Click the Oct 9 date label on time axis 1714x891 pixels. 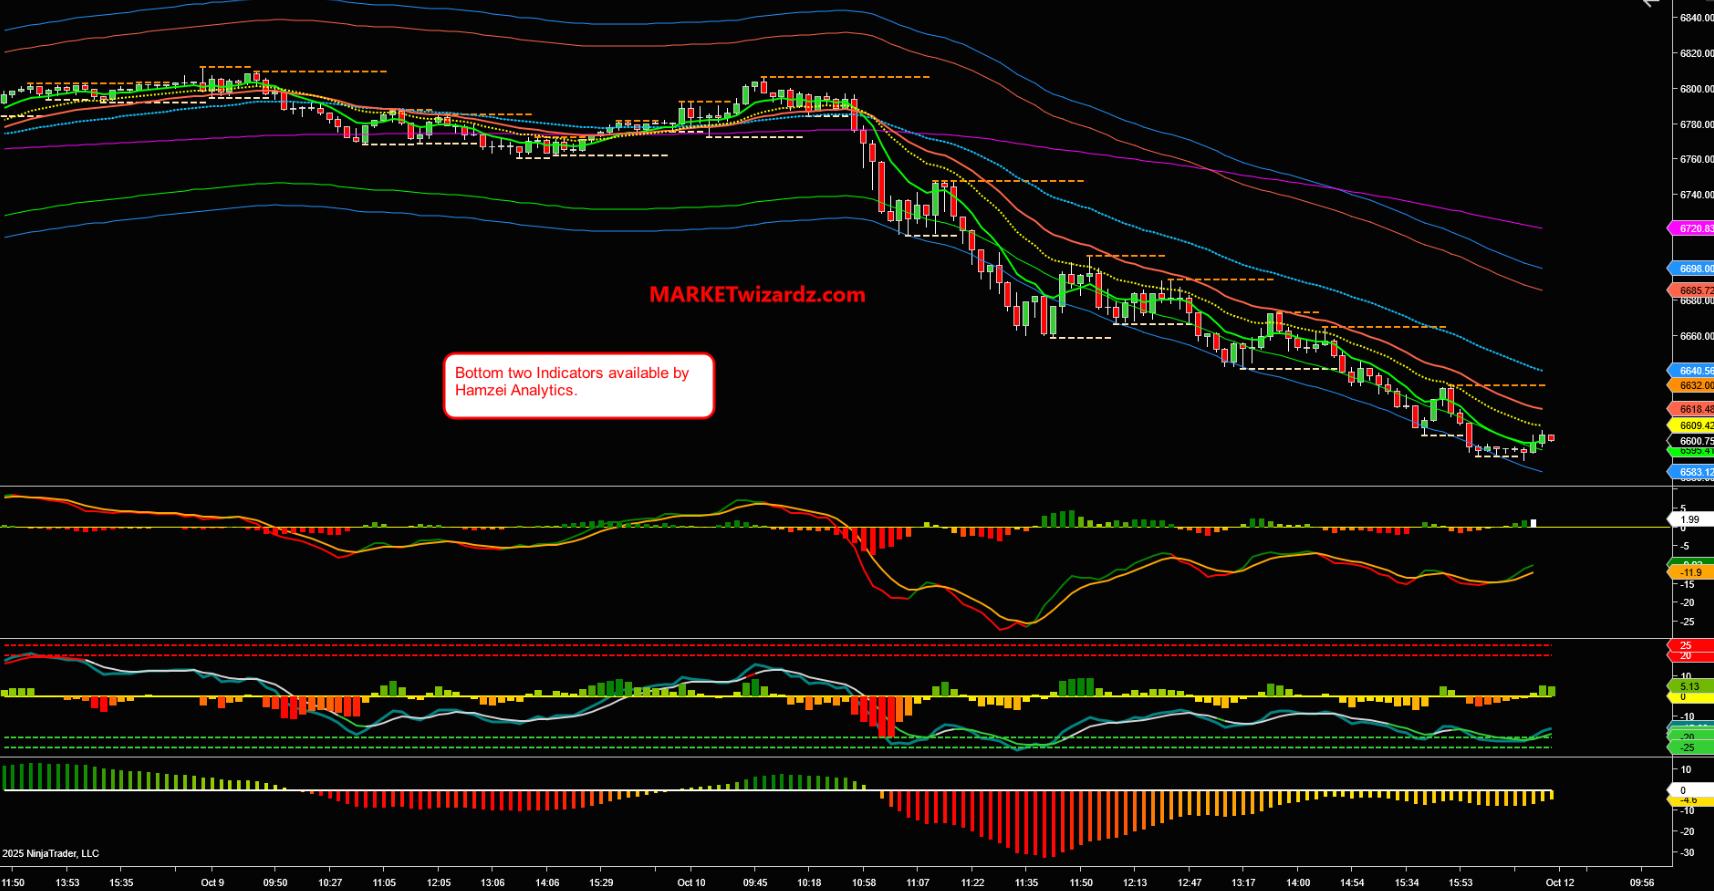pyautogui.click(x=212, y=883)
